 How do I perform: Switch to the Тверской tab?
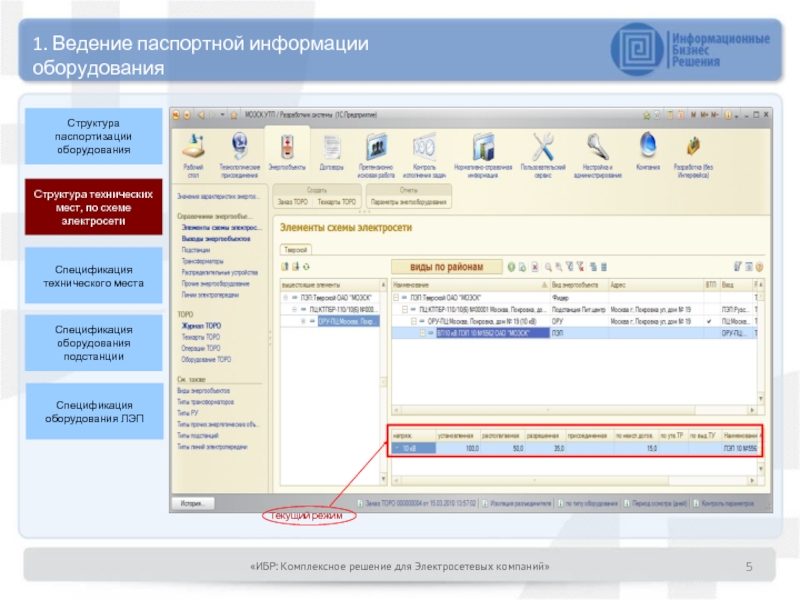coord(296,249)
